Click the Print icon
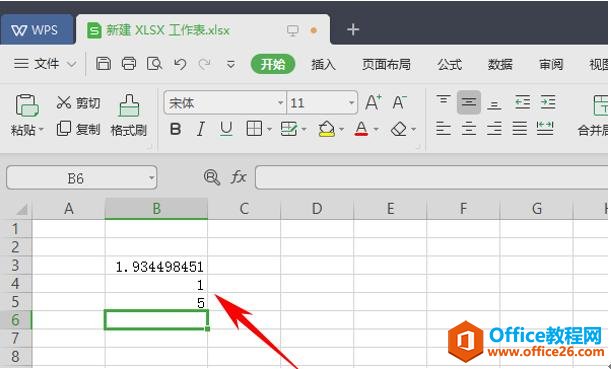611x369 pixels. click(129, 64)
